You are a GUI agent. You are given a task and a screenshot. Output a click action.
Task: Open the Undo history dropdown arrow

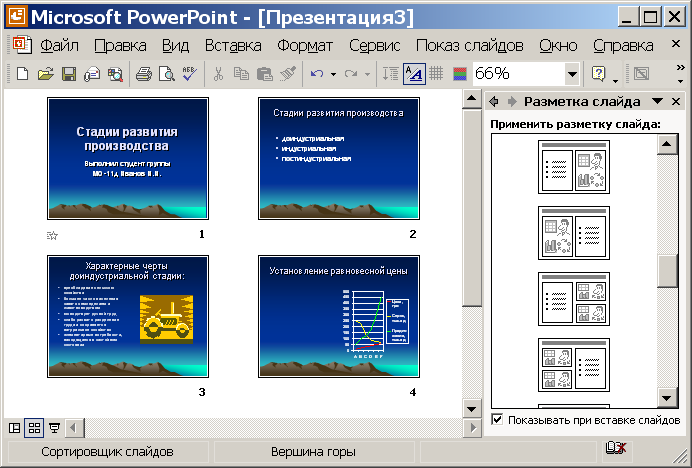pos(333,74)
